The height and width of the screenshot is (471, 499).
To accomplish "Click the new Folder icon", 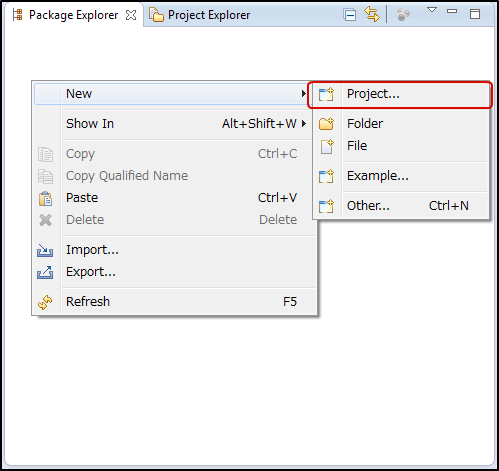I will tap(326, 124).
